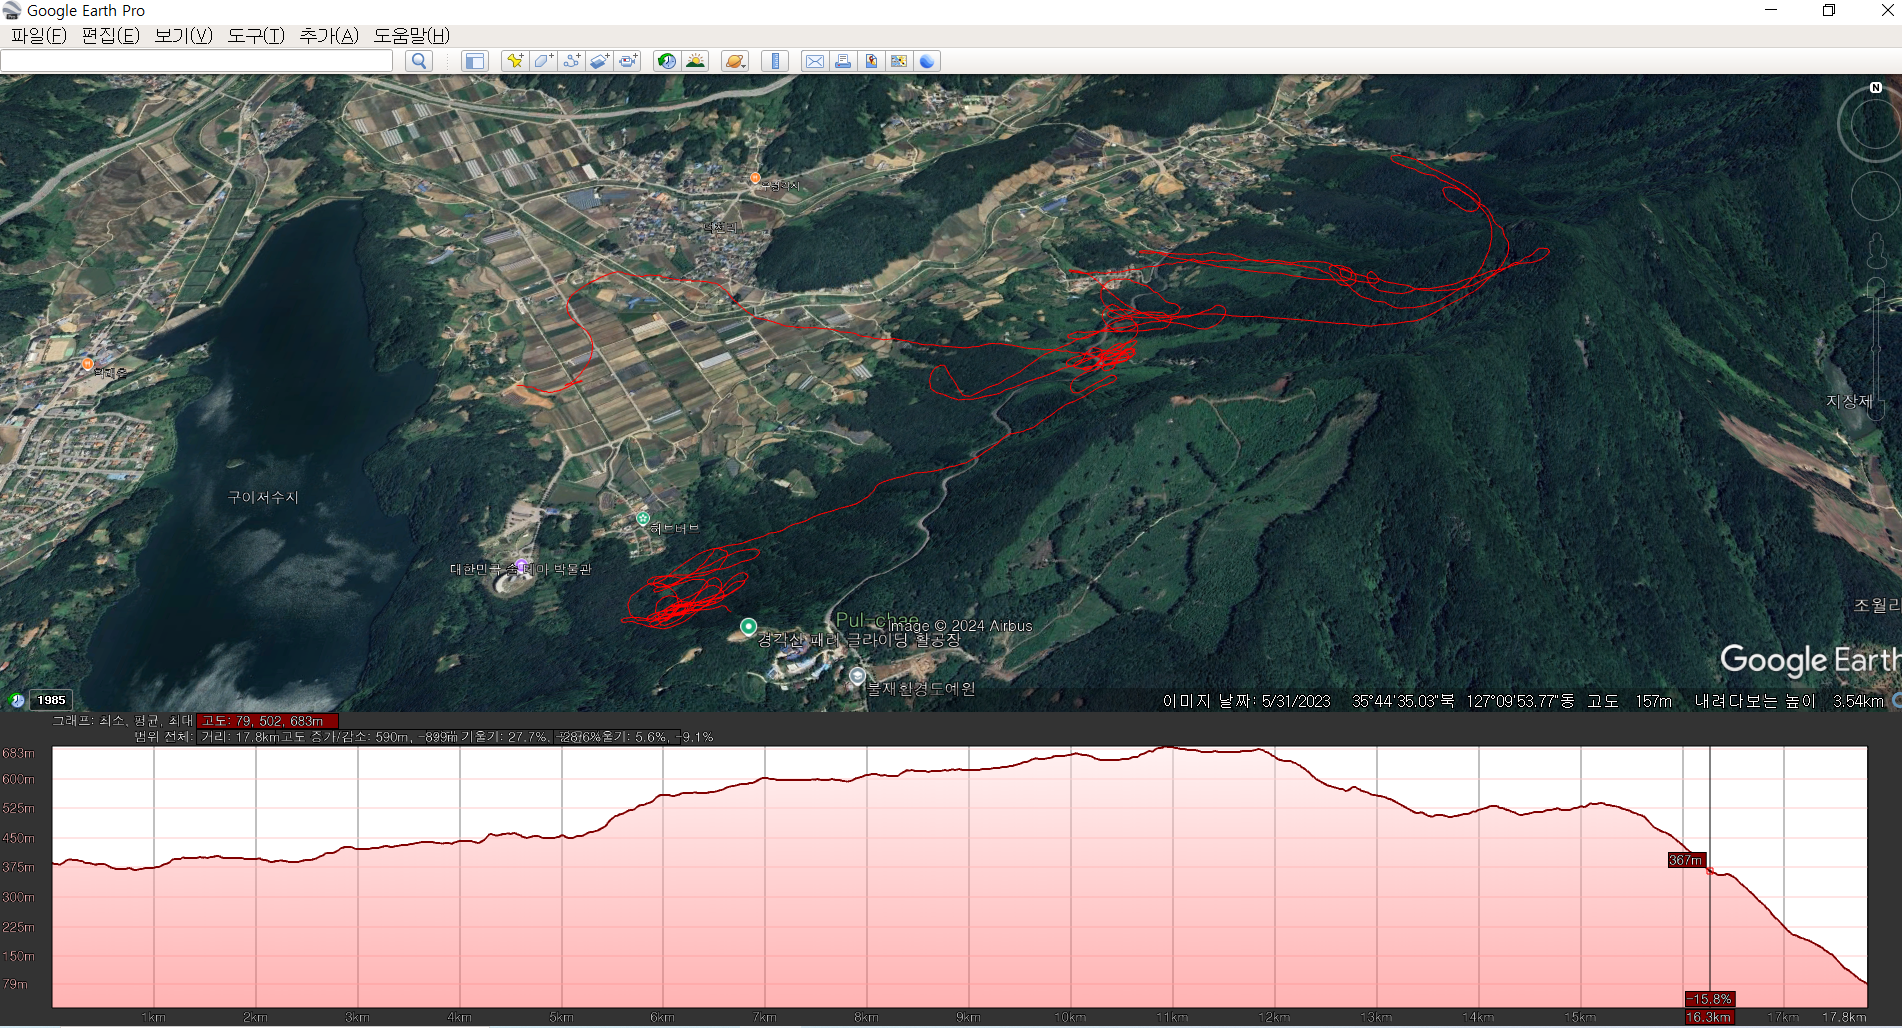This screenshot has height=1028, width=1902.
Task: Click the record tour icon
Action: point(628,61)
